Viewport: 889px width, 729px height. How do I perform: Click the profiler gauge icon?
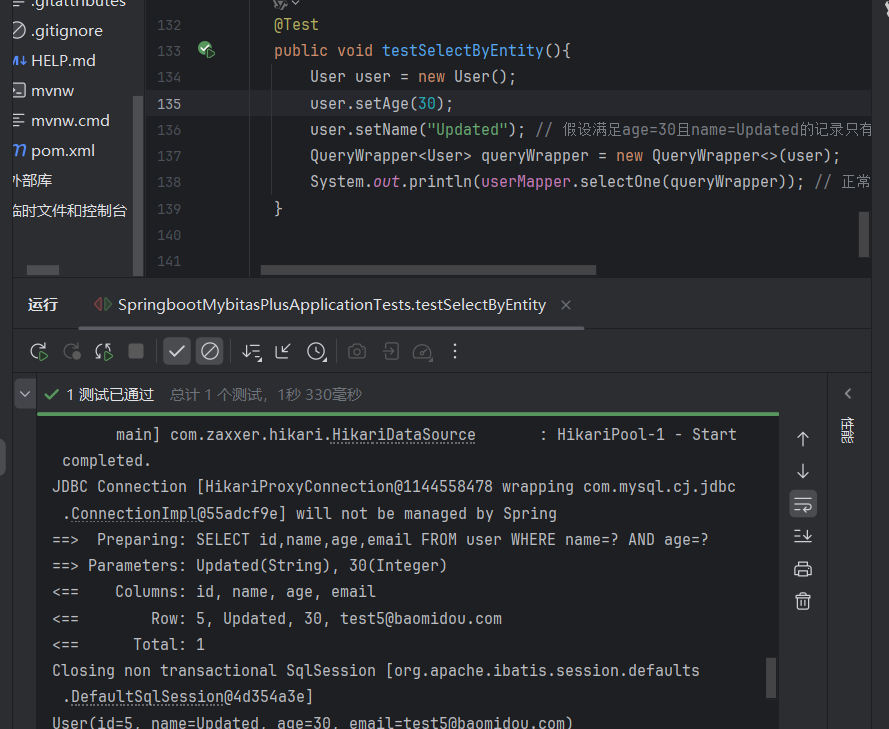pos(422,352)
